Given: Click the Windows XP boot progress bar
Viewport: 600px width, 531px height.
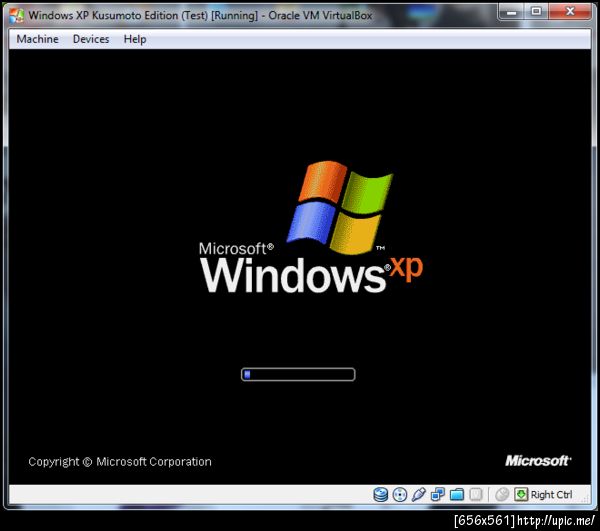Looking at the screenshot, I should [x=298, y=374].
